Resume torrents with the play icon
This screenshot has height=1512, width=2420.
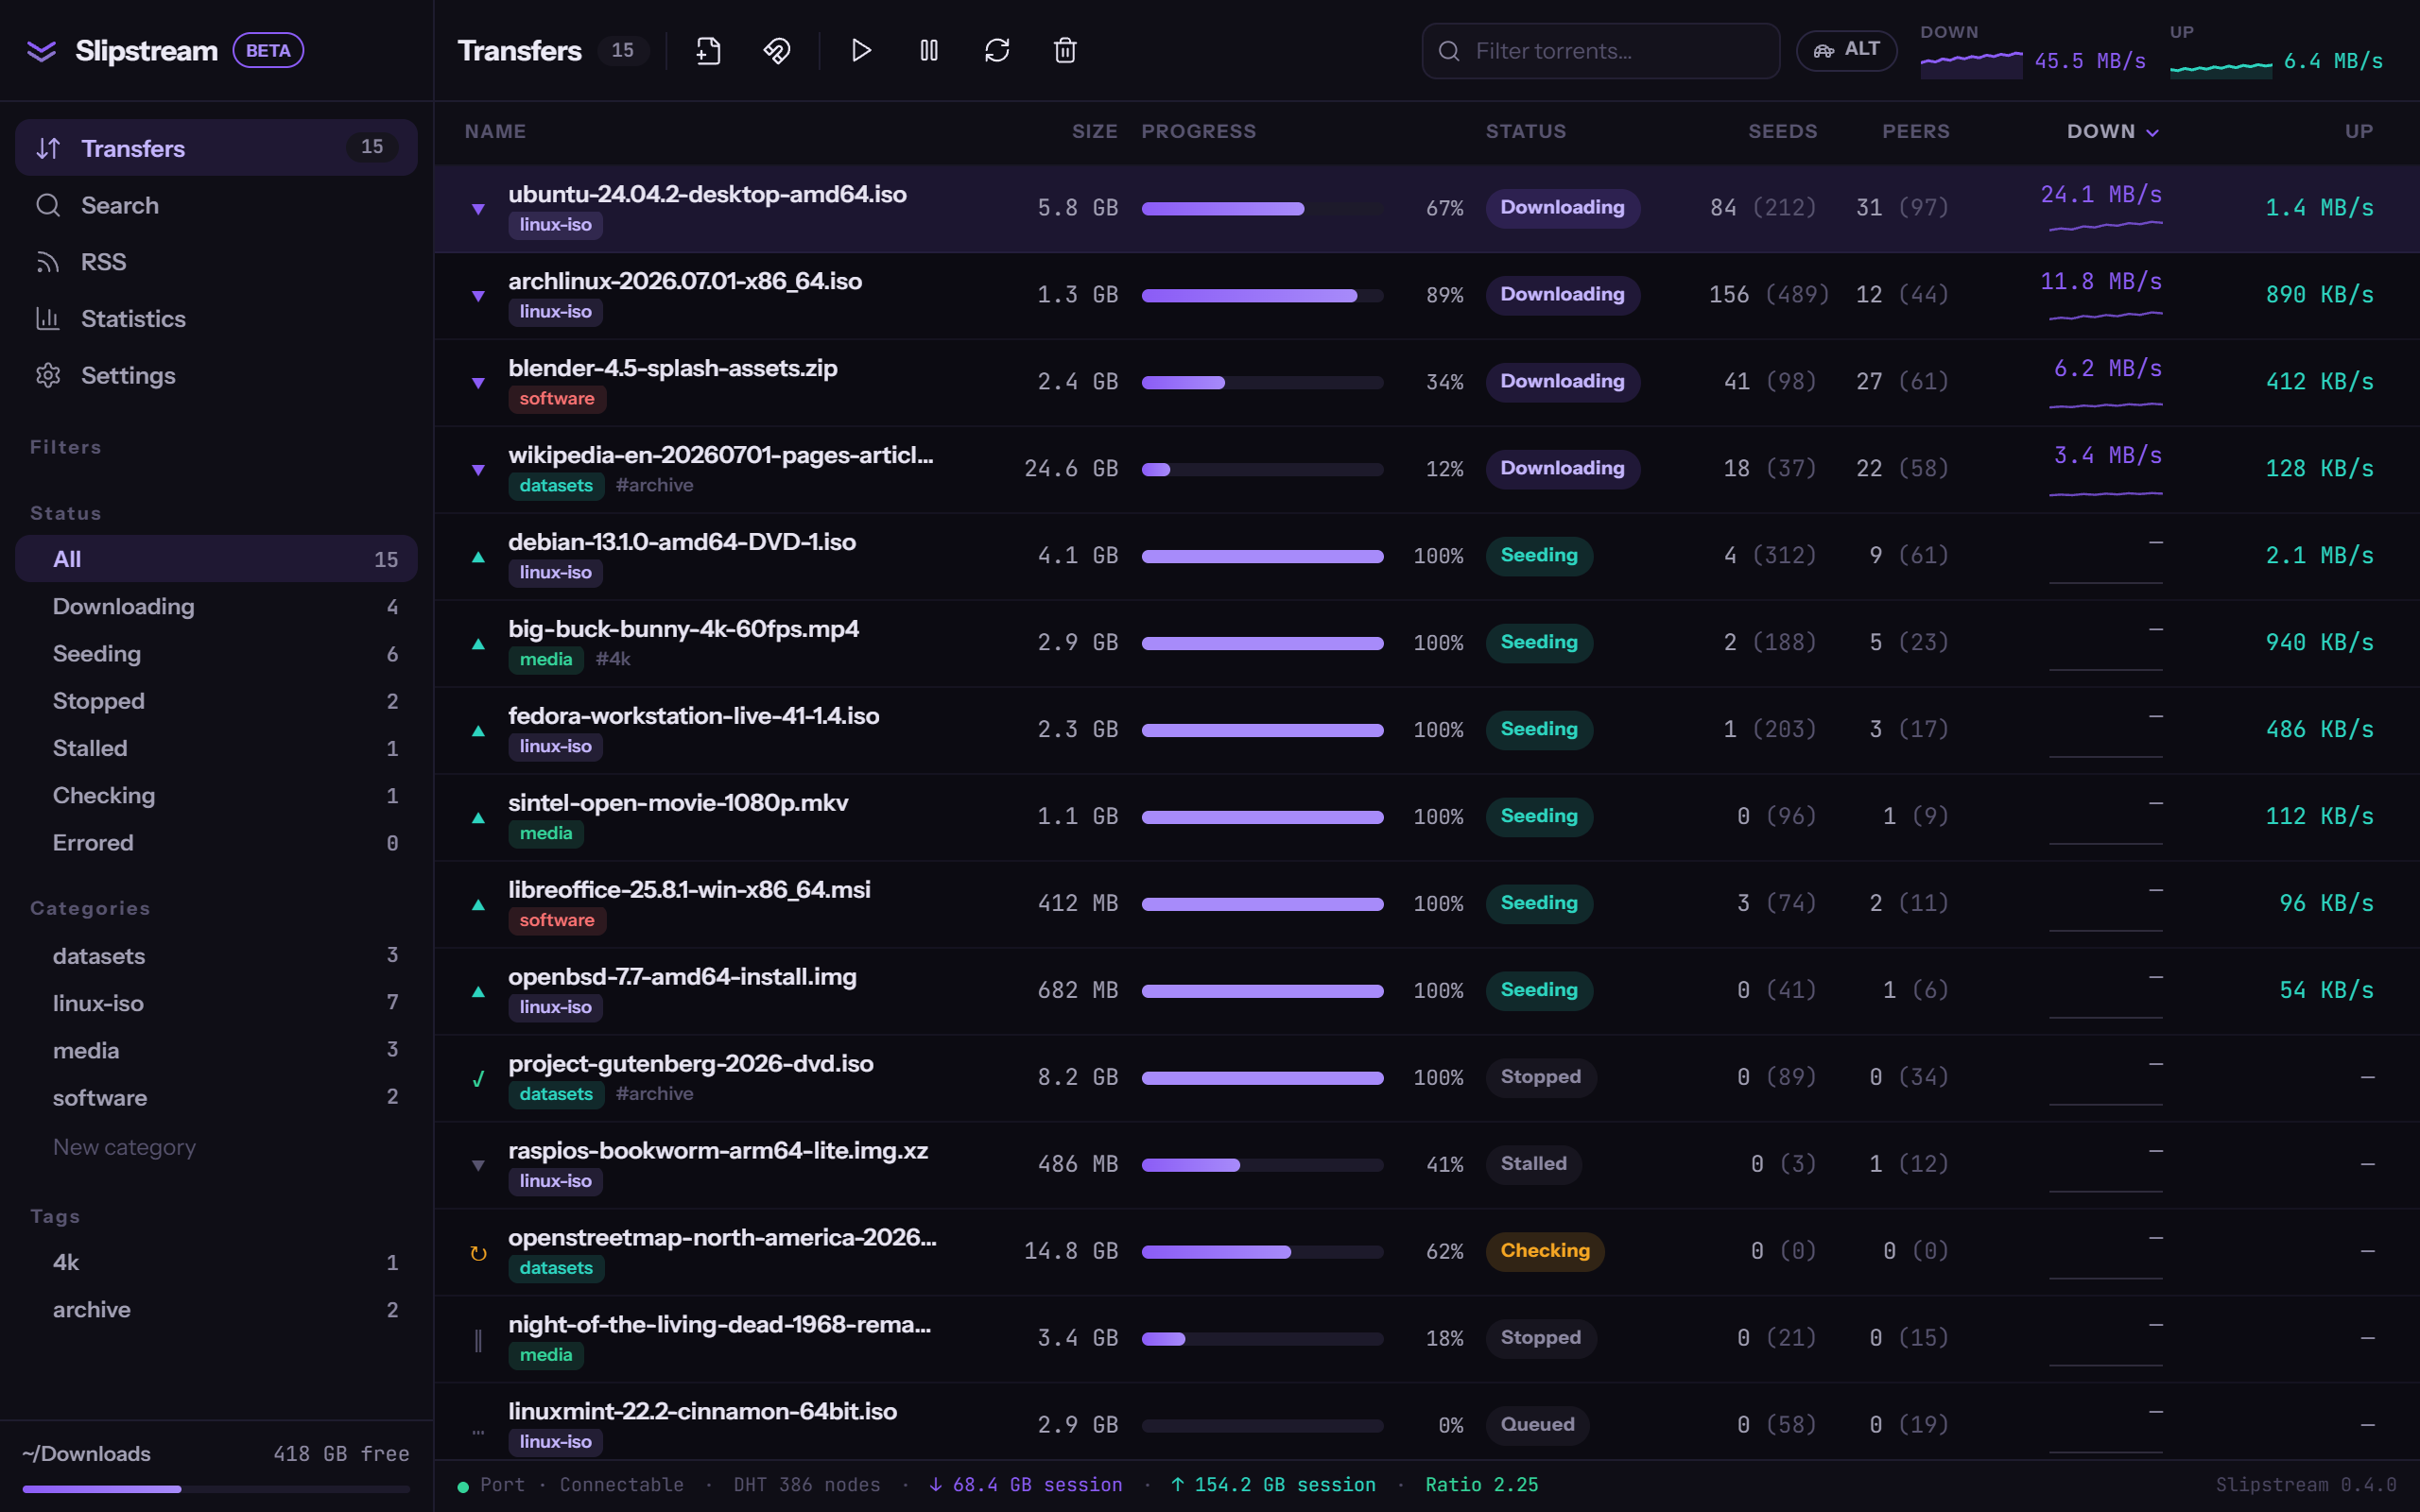(861, 50)
